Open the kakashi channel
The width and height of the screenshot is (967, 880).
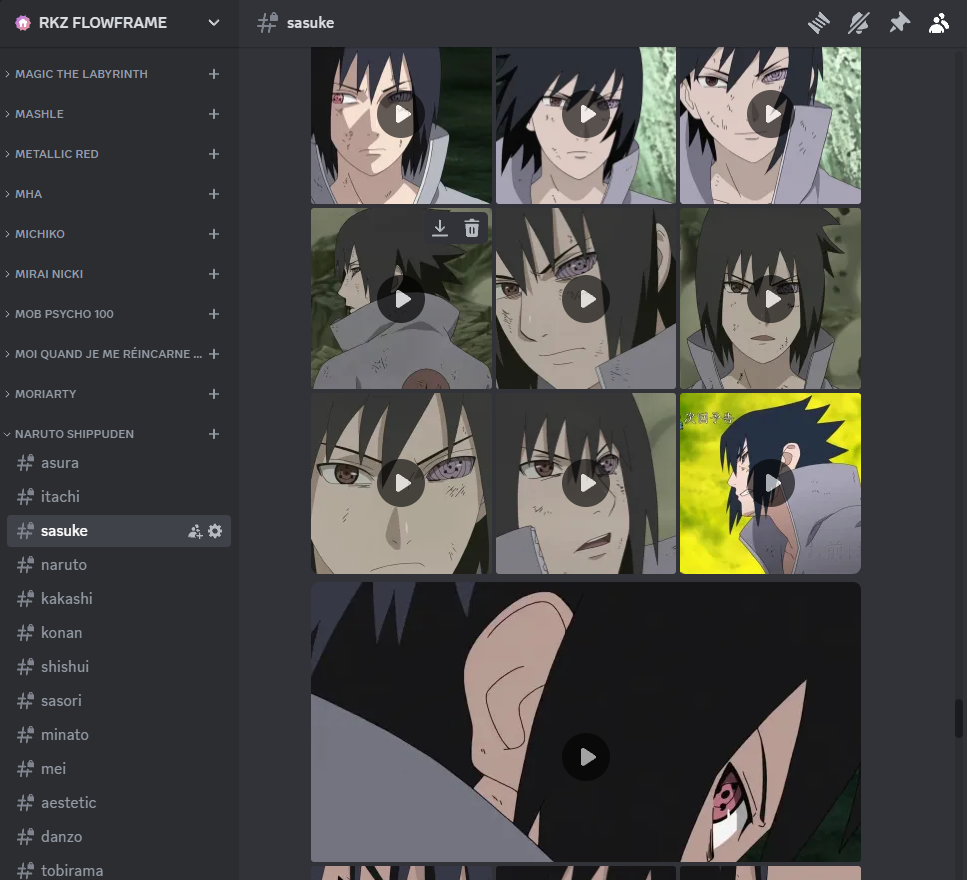coord(118,599)
